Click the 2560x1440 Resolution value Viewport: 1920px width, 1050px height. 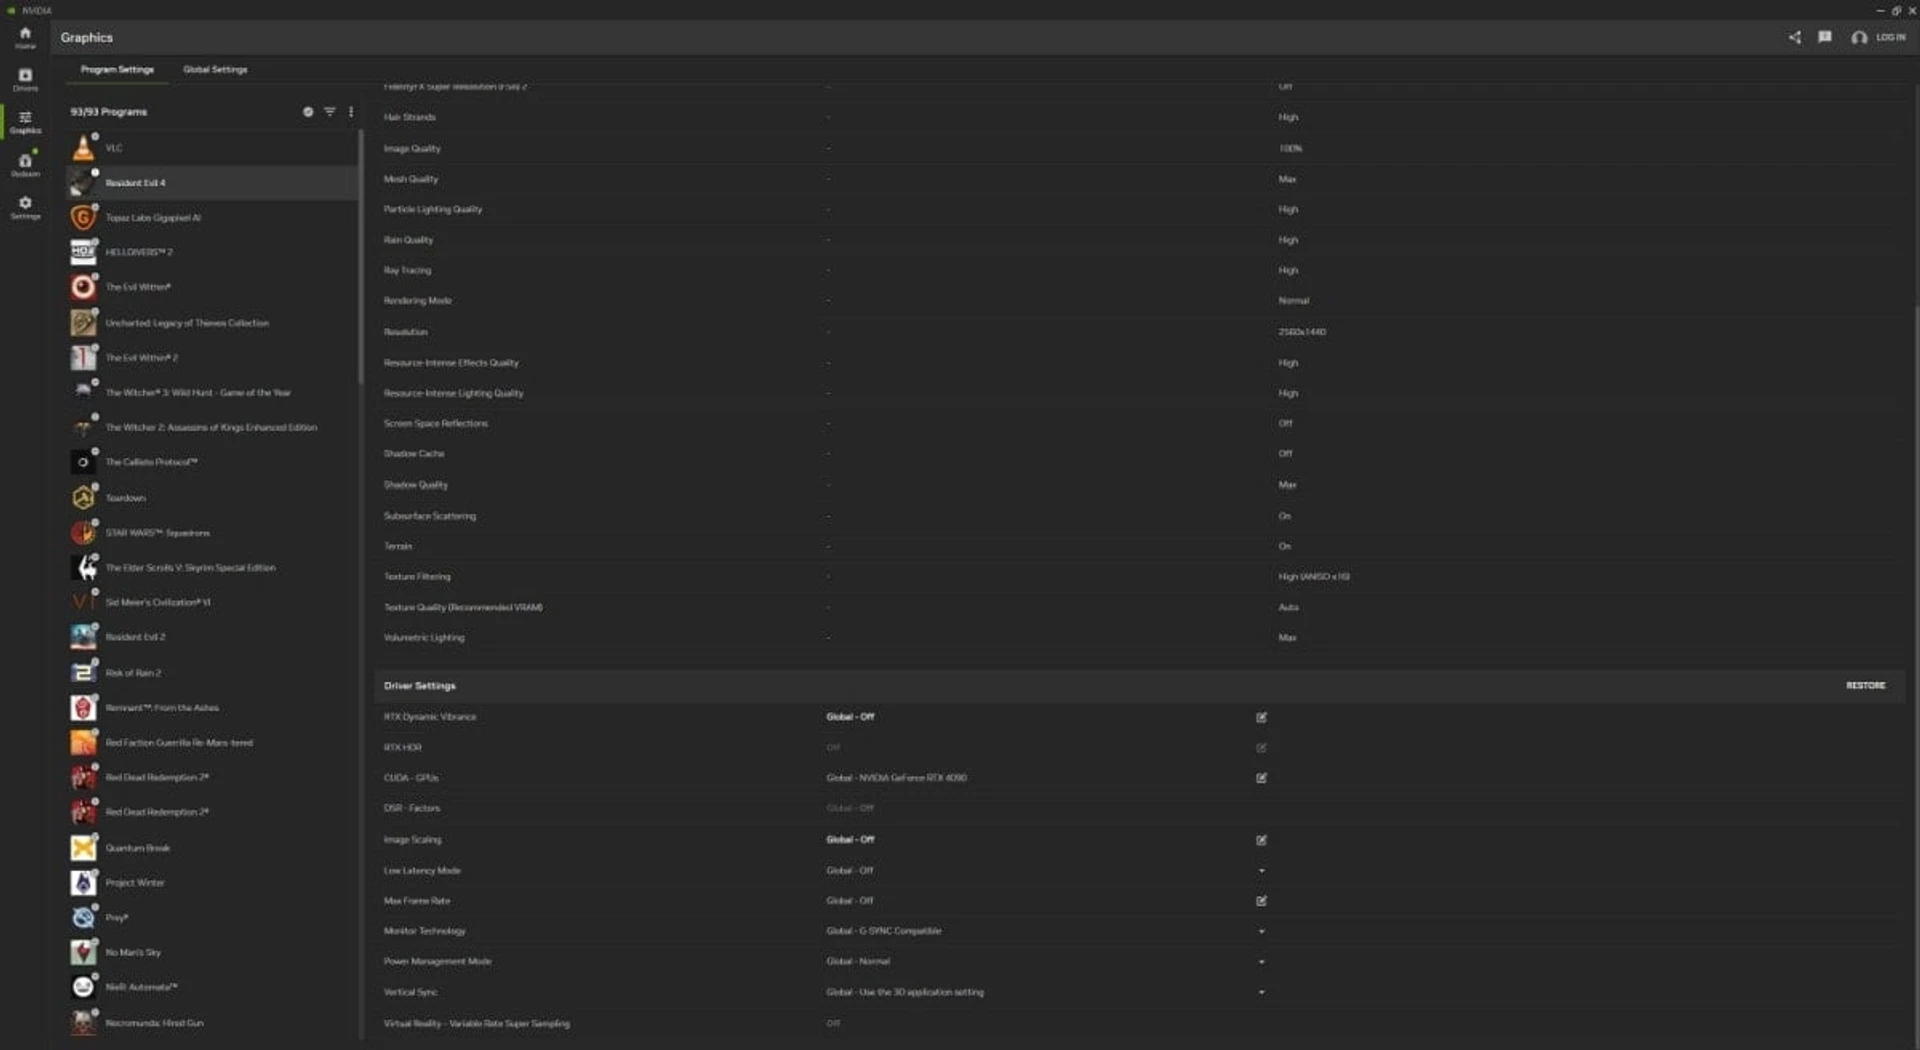tap(1302, 332)
